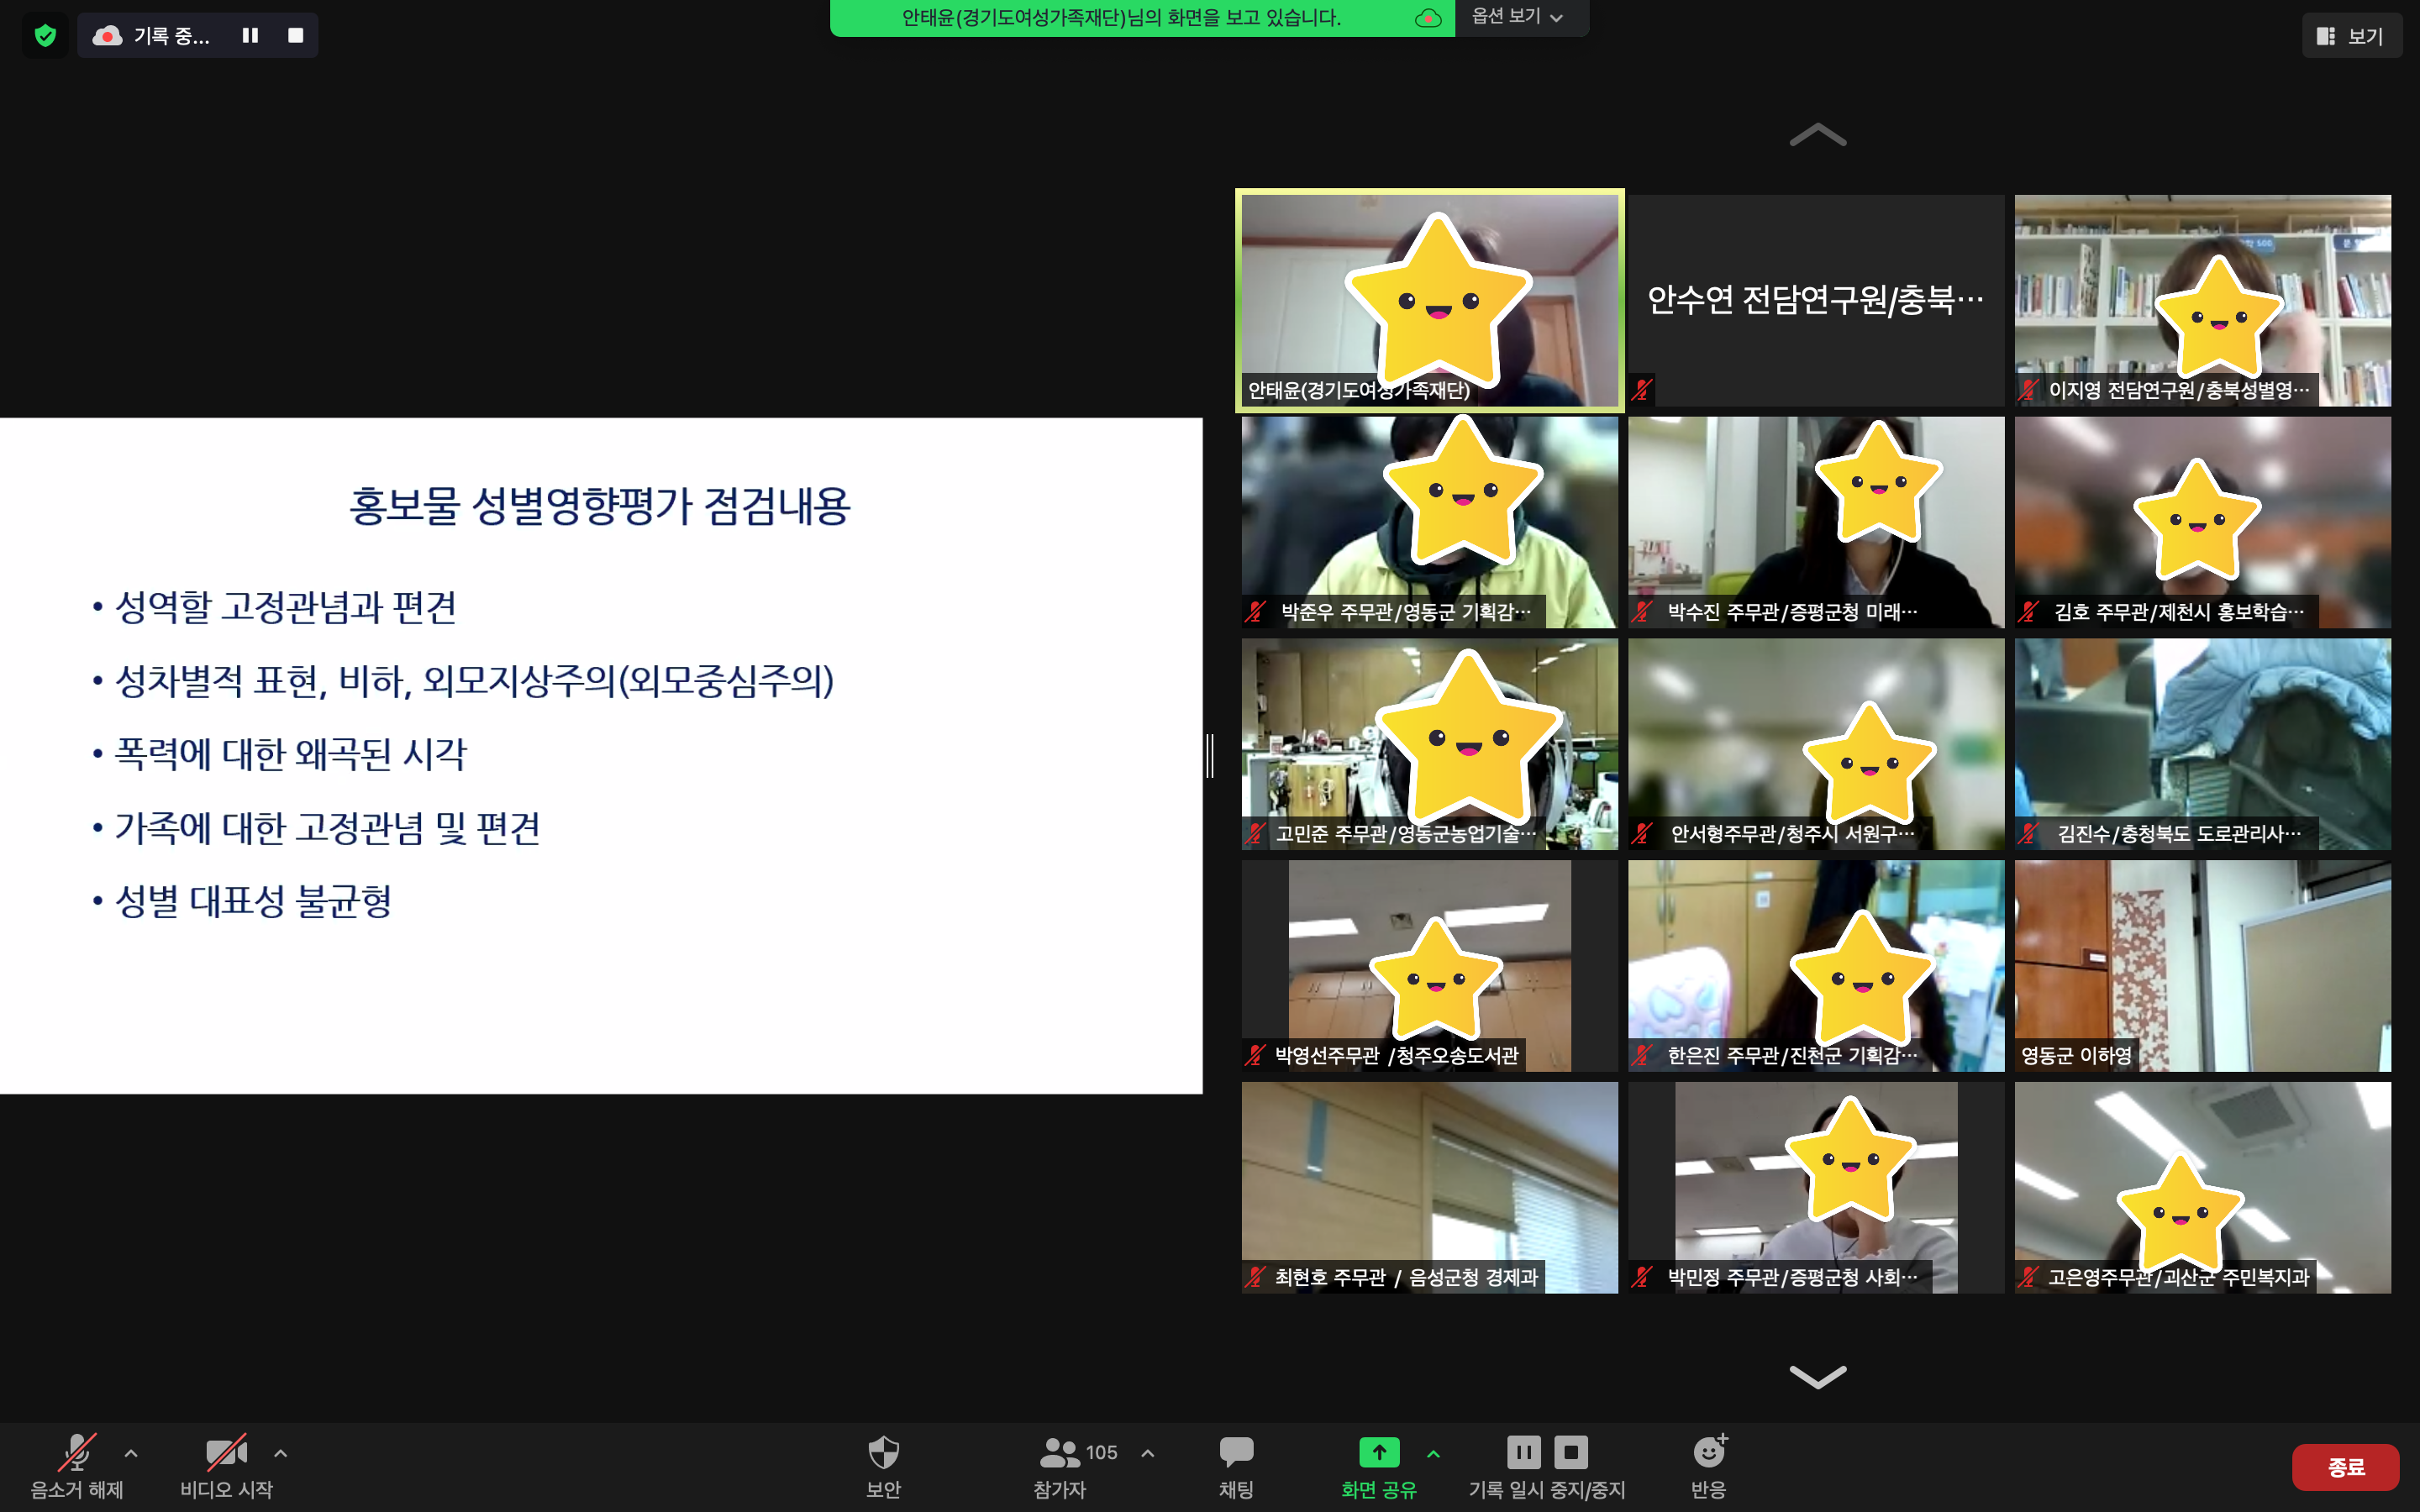Pause the recording using top-left pause icon
This screenshot has height=1512, width=2420.
(x=250, y=35)
